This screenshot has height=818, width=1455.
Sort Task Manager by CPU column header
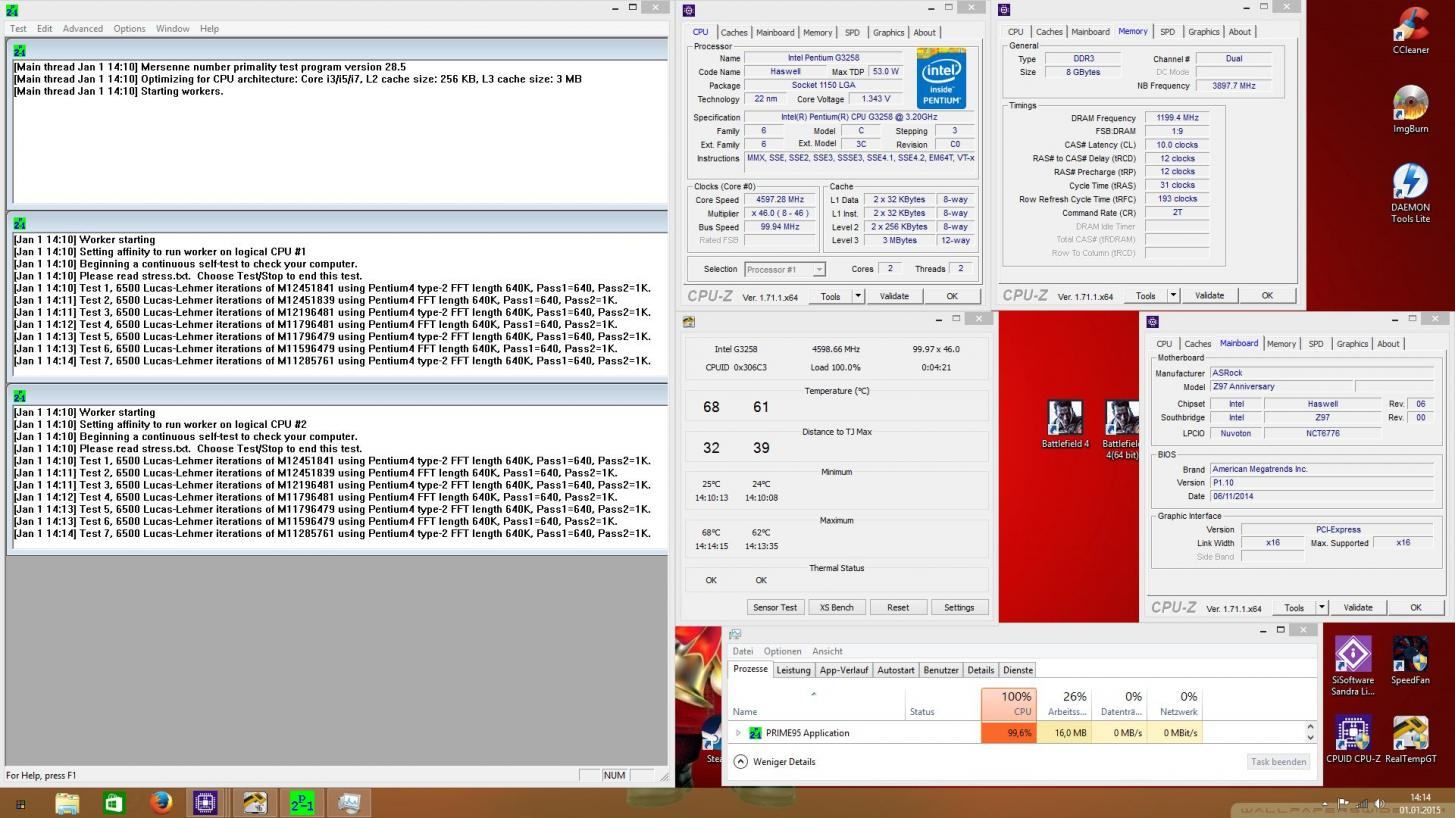pyautogui.click(x=1009, y=703)
